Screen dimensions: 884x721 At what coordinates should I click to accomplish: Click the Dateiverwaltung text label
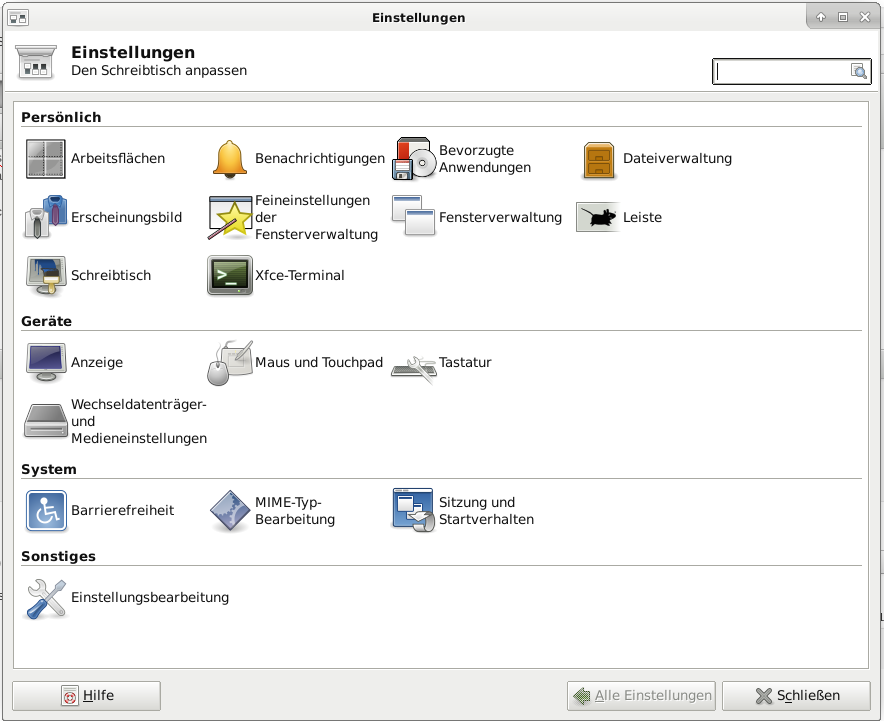point(677,158)
